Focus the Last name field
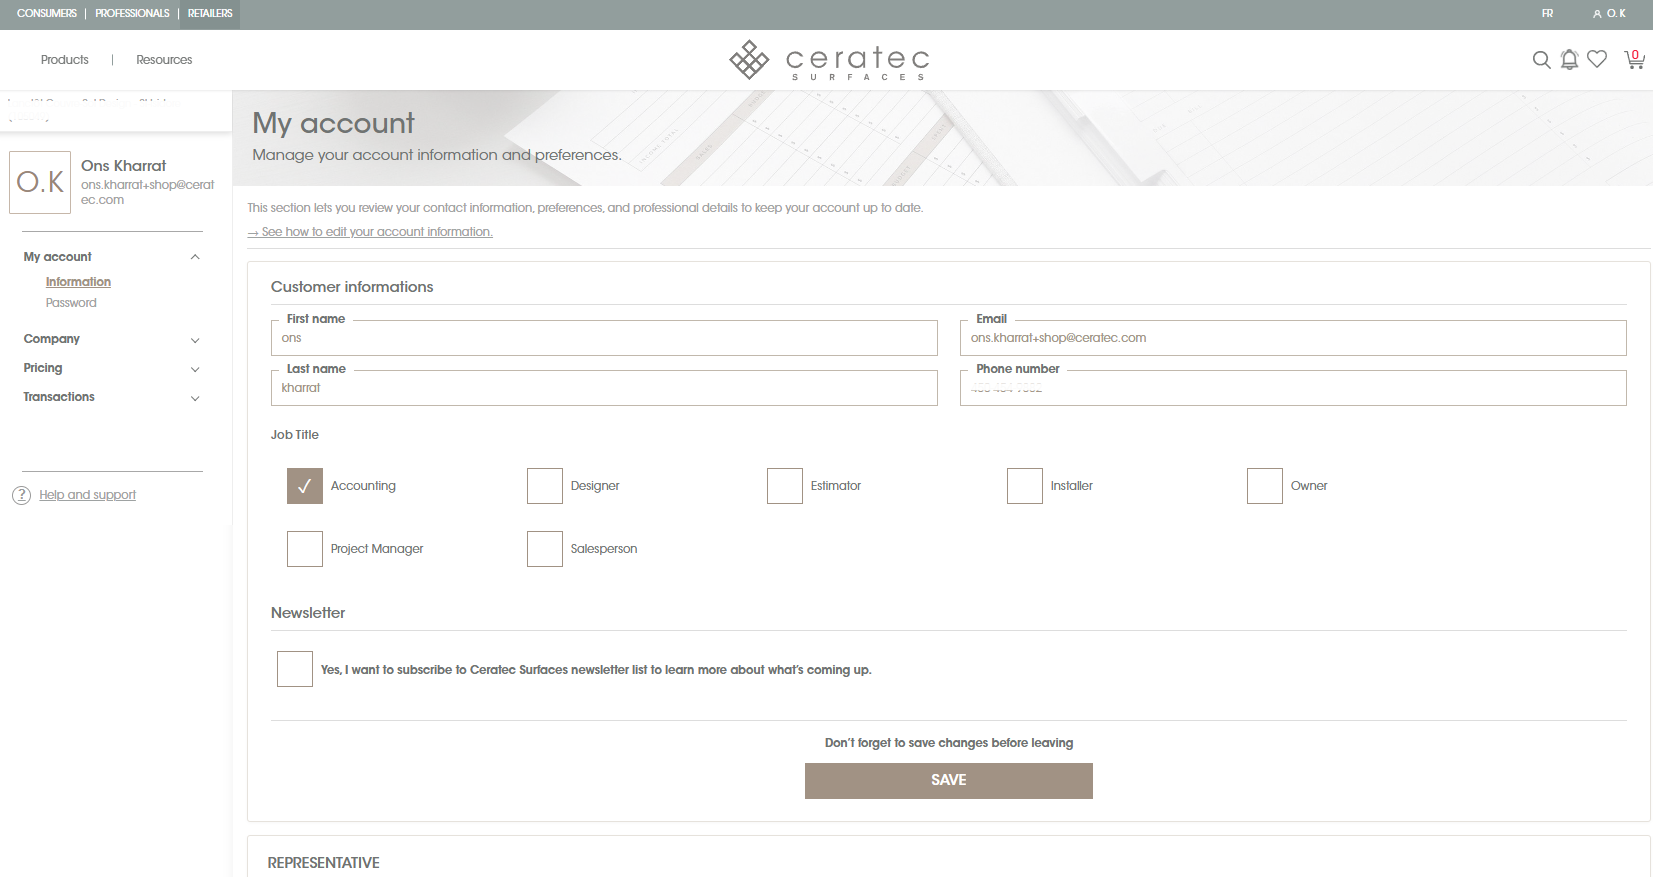 [604, 388]
